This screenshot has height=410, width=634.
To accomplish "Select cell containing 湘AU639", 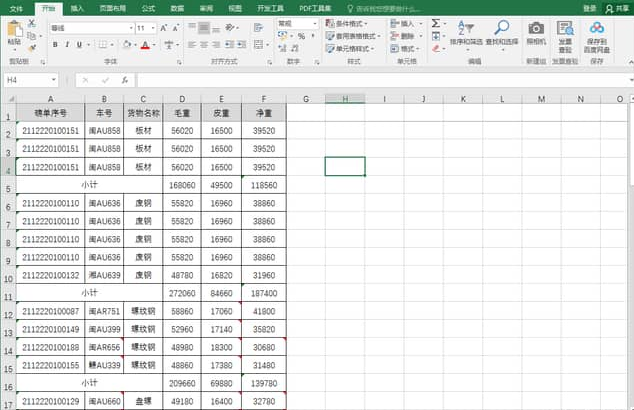I will coord(104,275).
